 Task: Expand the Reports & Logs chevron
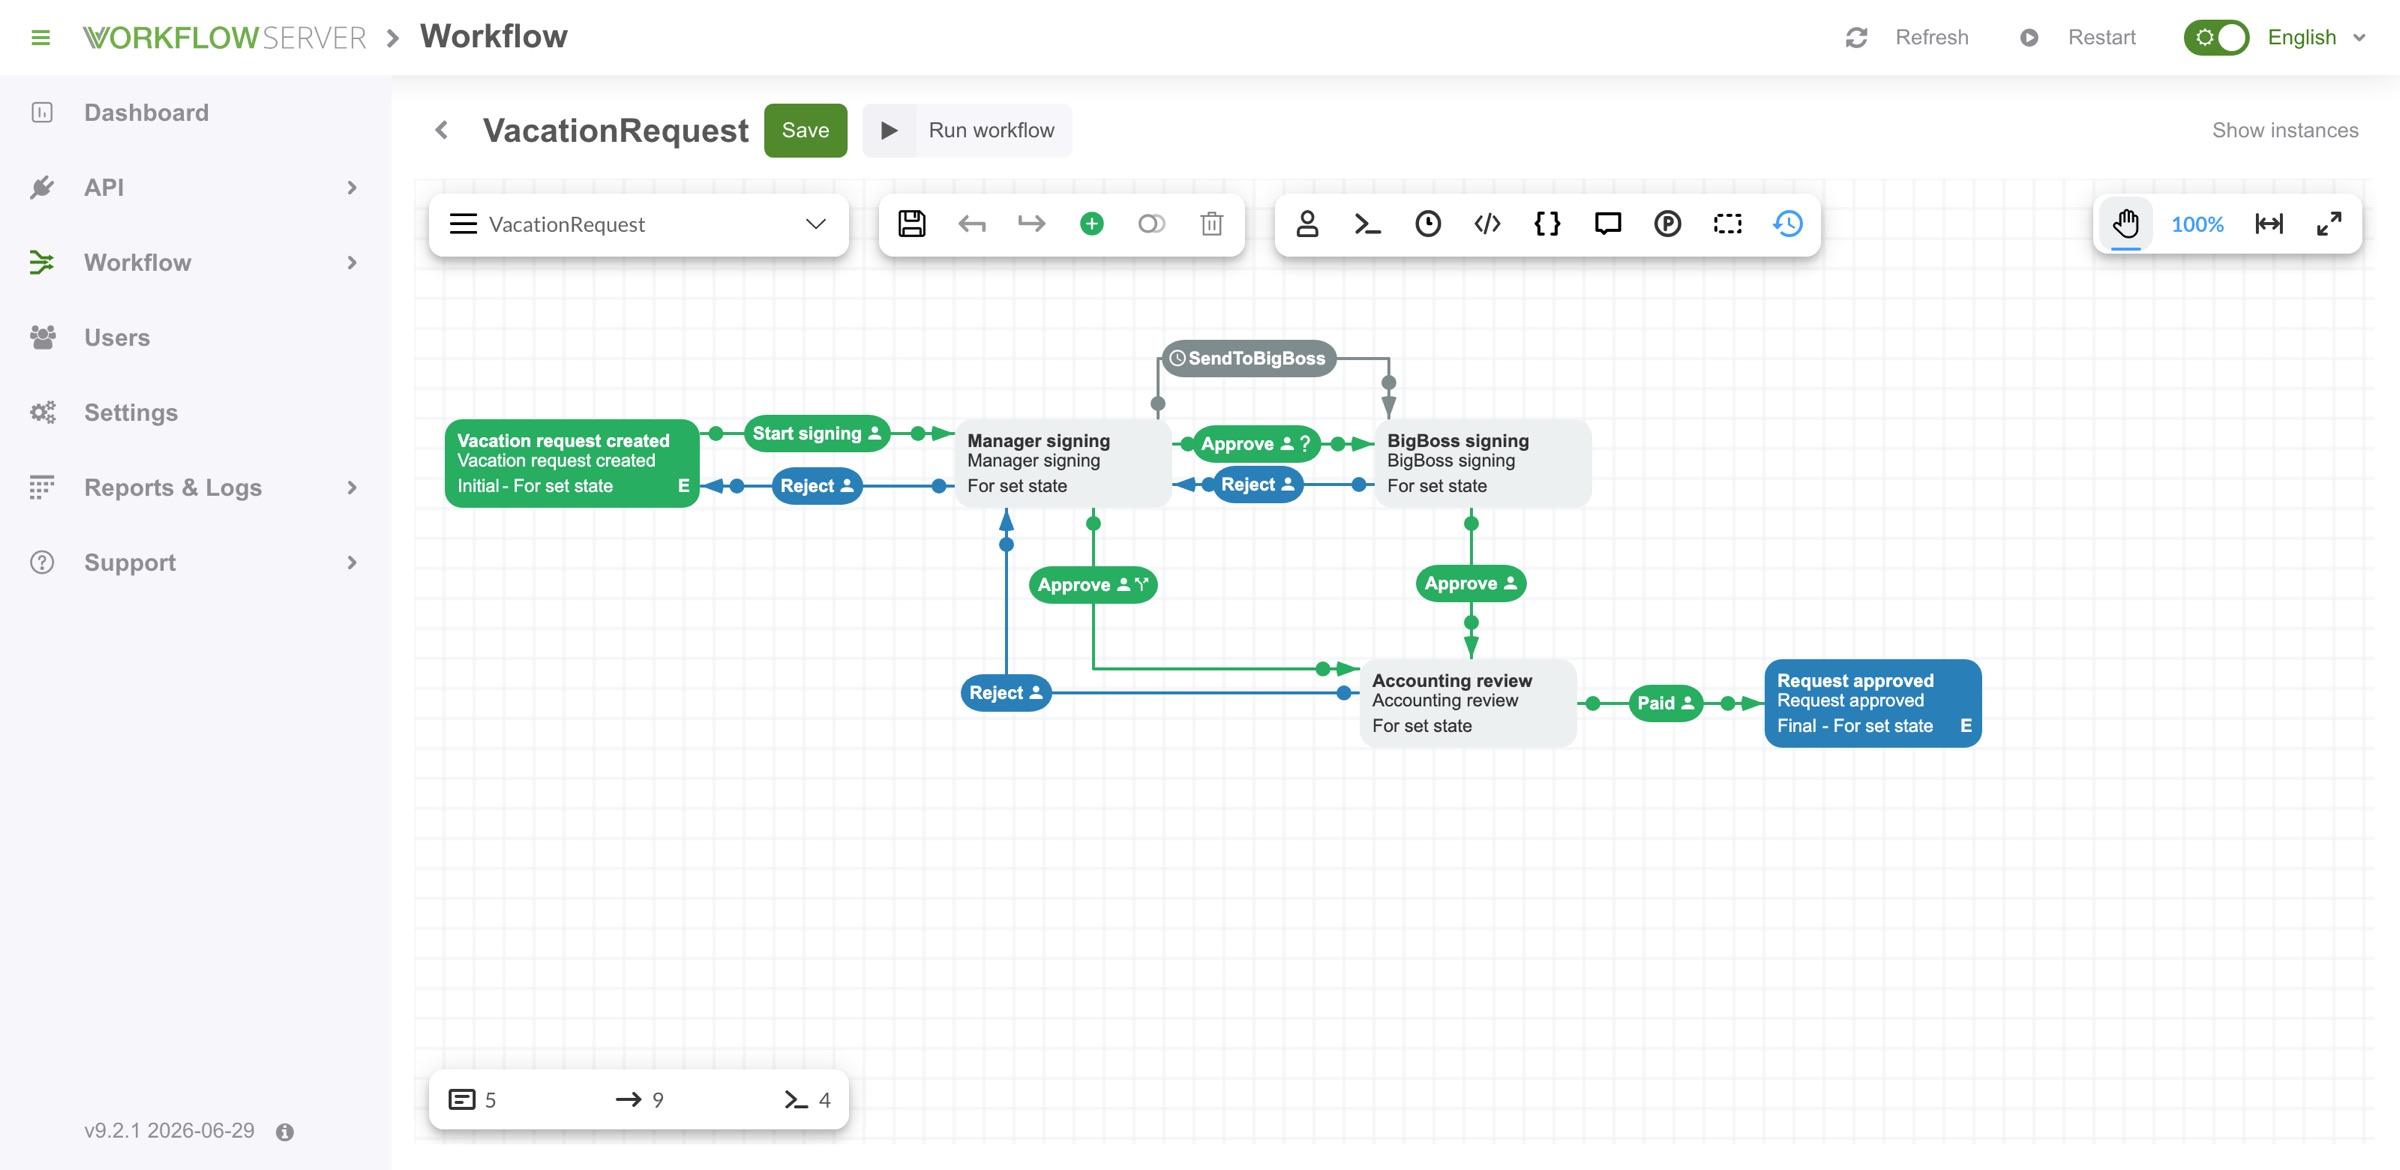coord(351,487)
